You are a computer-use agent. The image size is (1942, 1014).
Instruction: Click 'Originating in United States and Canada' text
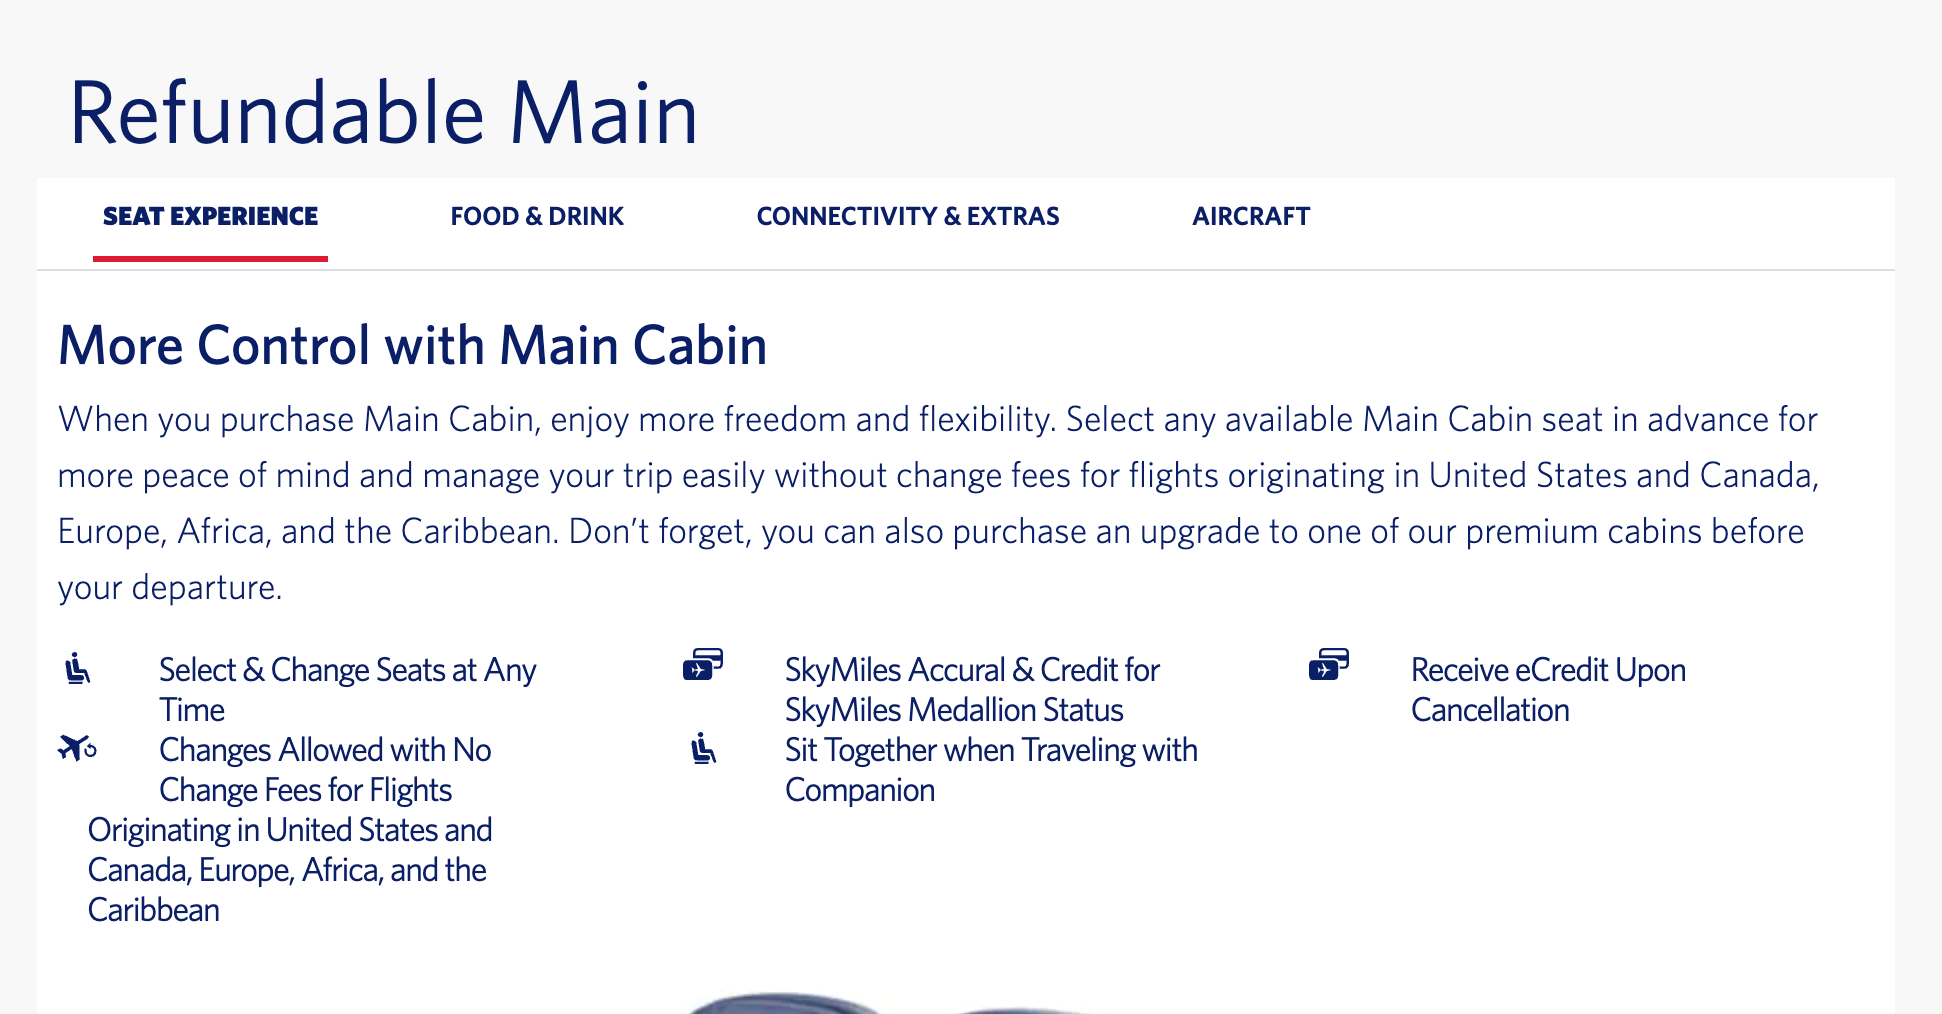[x=289, y=850]
